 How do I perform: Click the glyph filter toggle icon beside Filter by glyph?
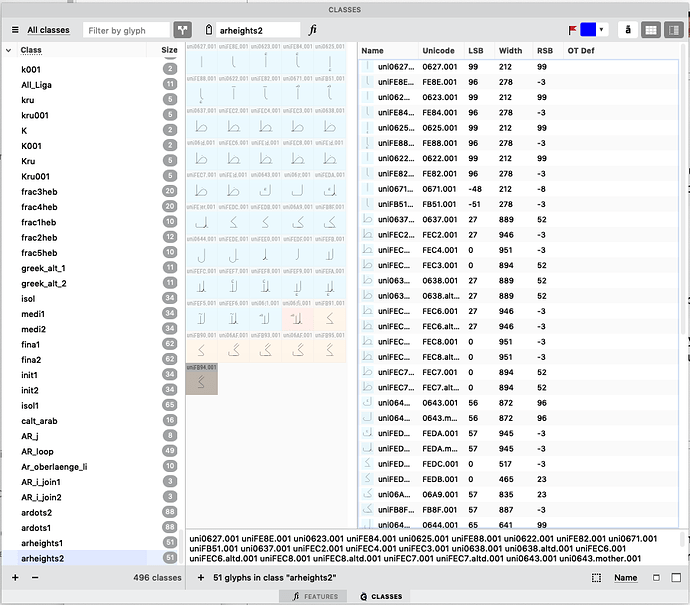click(x=182, y=30)
